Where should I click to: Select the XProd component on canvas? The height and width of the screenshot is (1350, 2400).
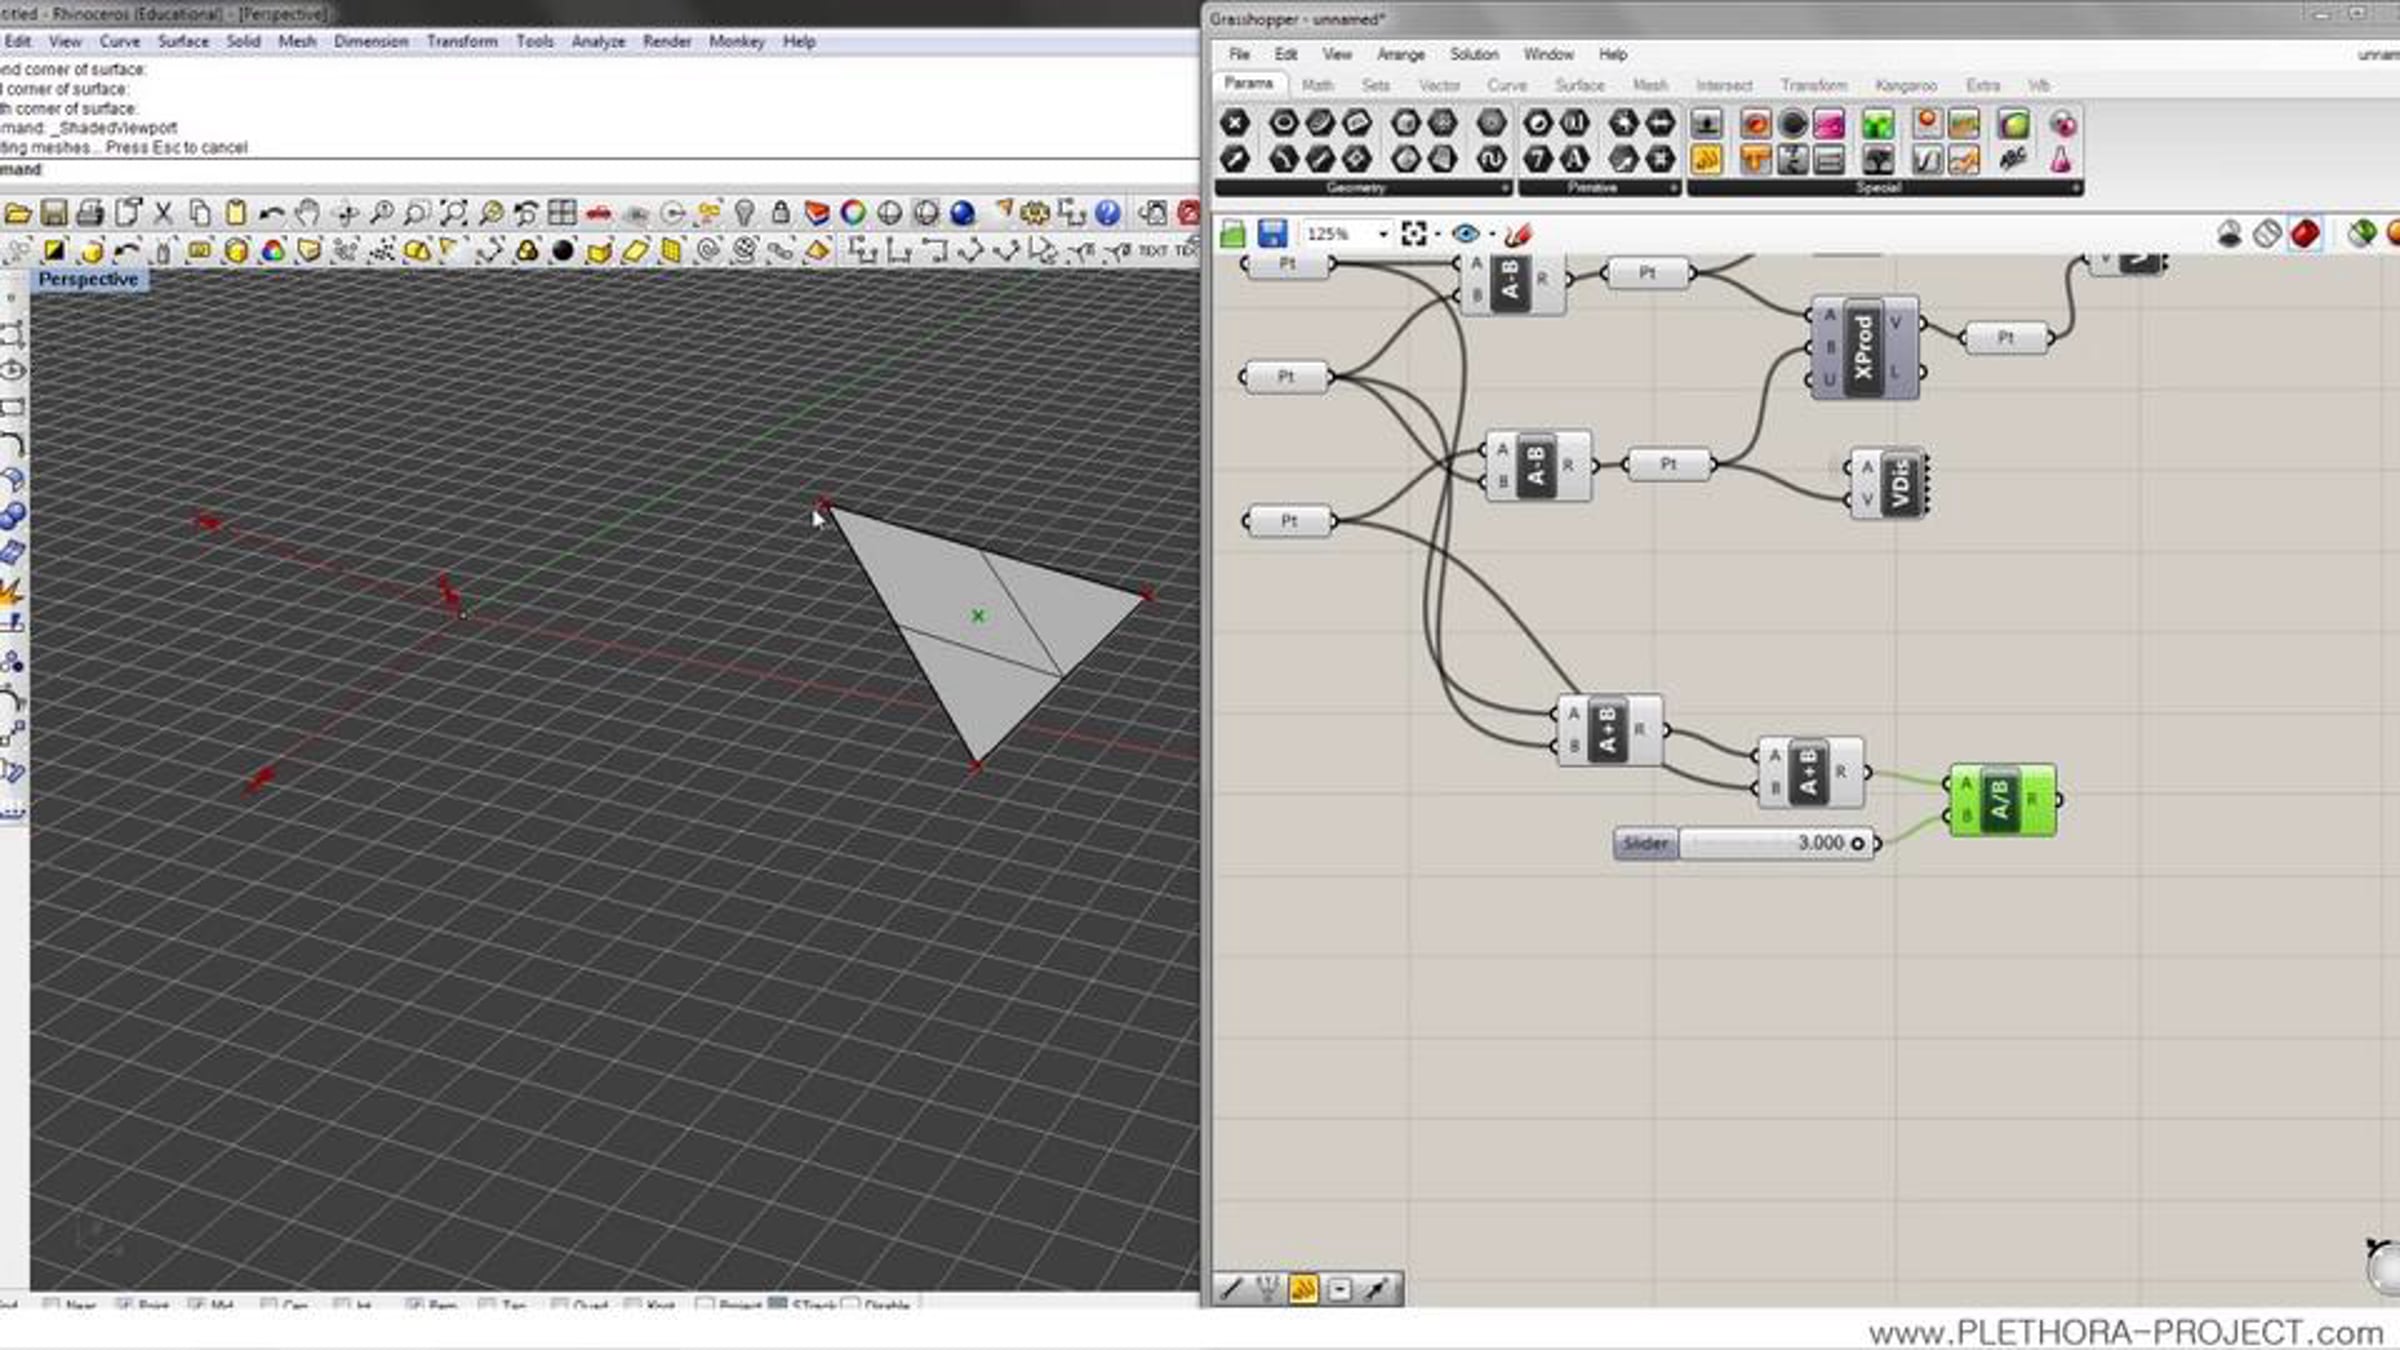[1864, 348]
